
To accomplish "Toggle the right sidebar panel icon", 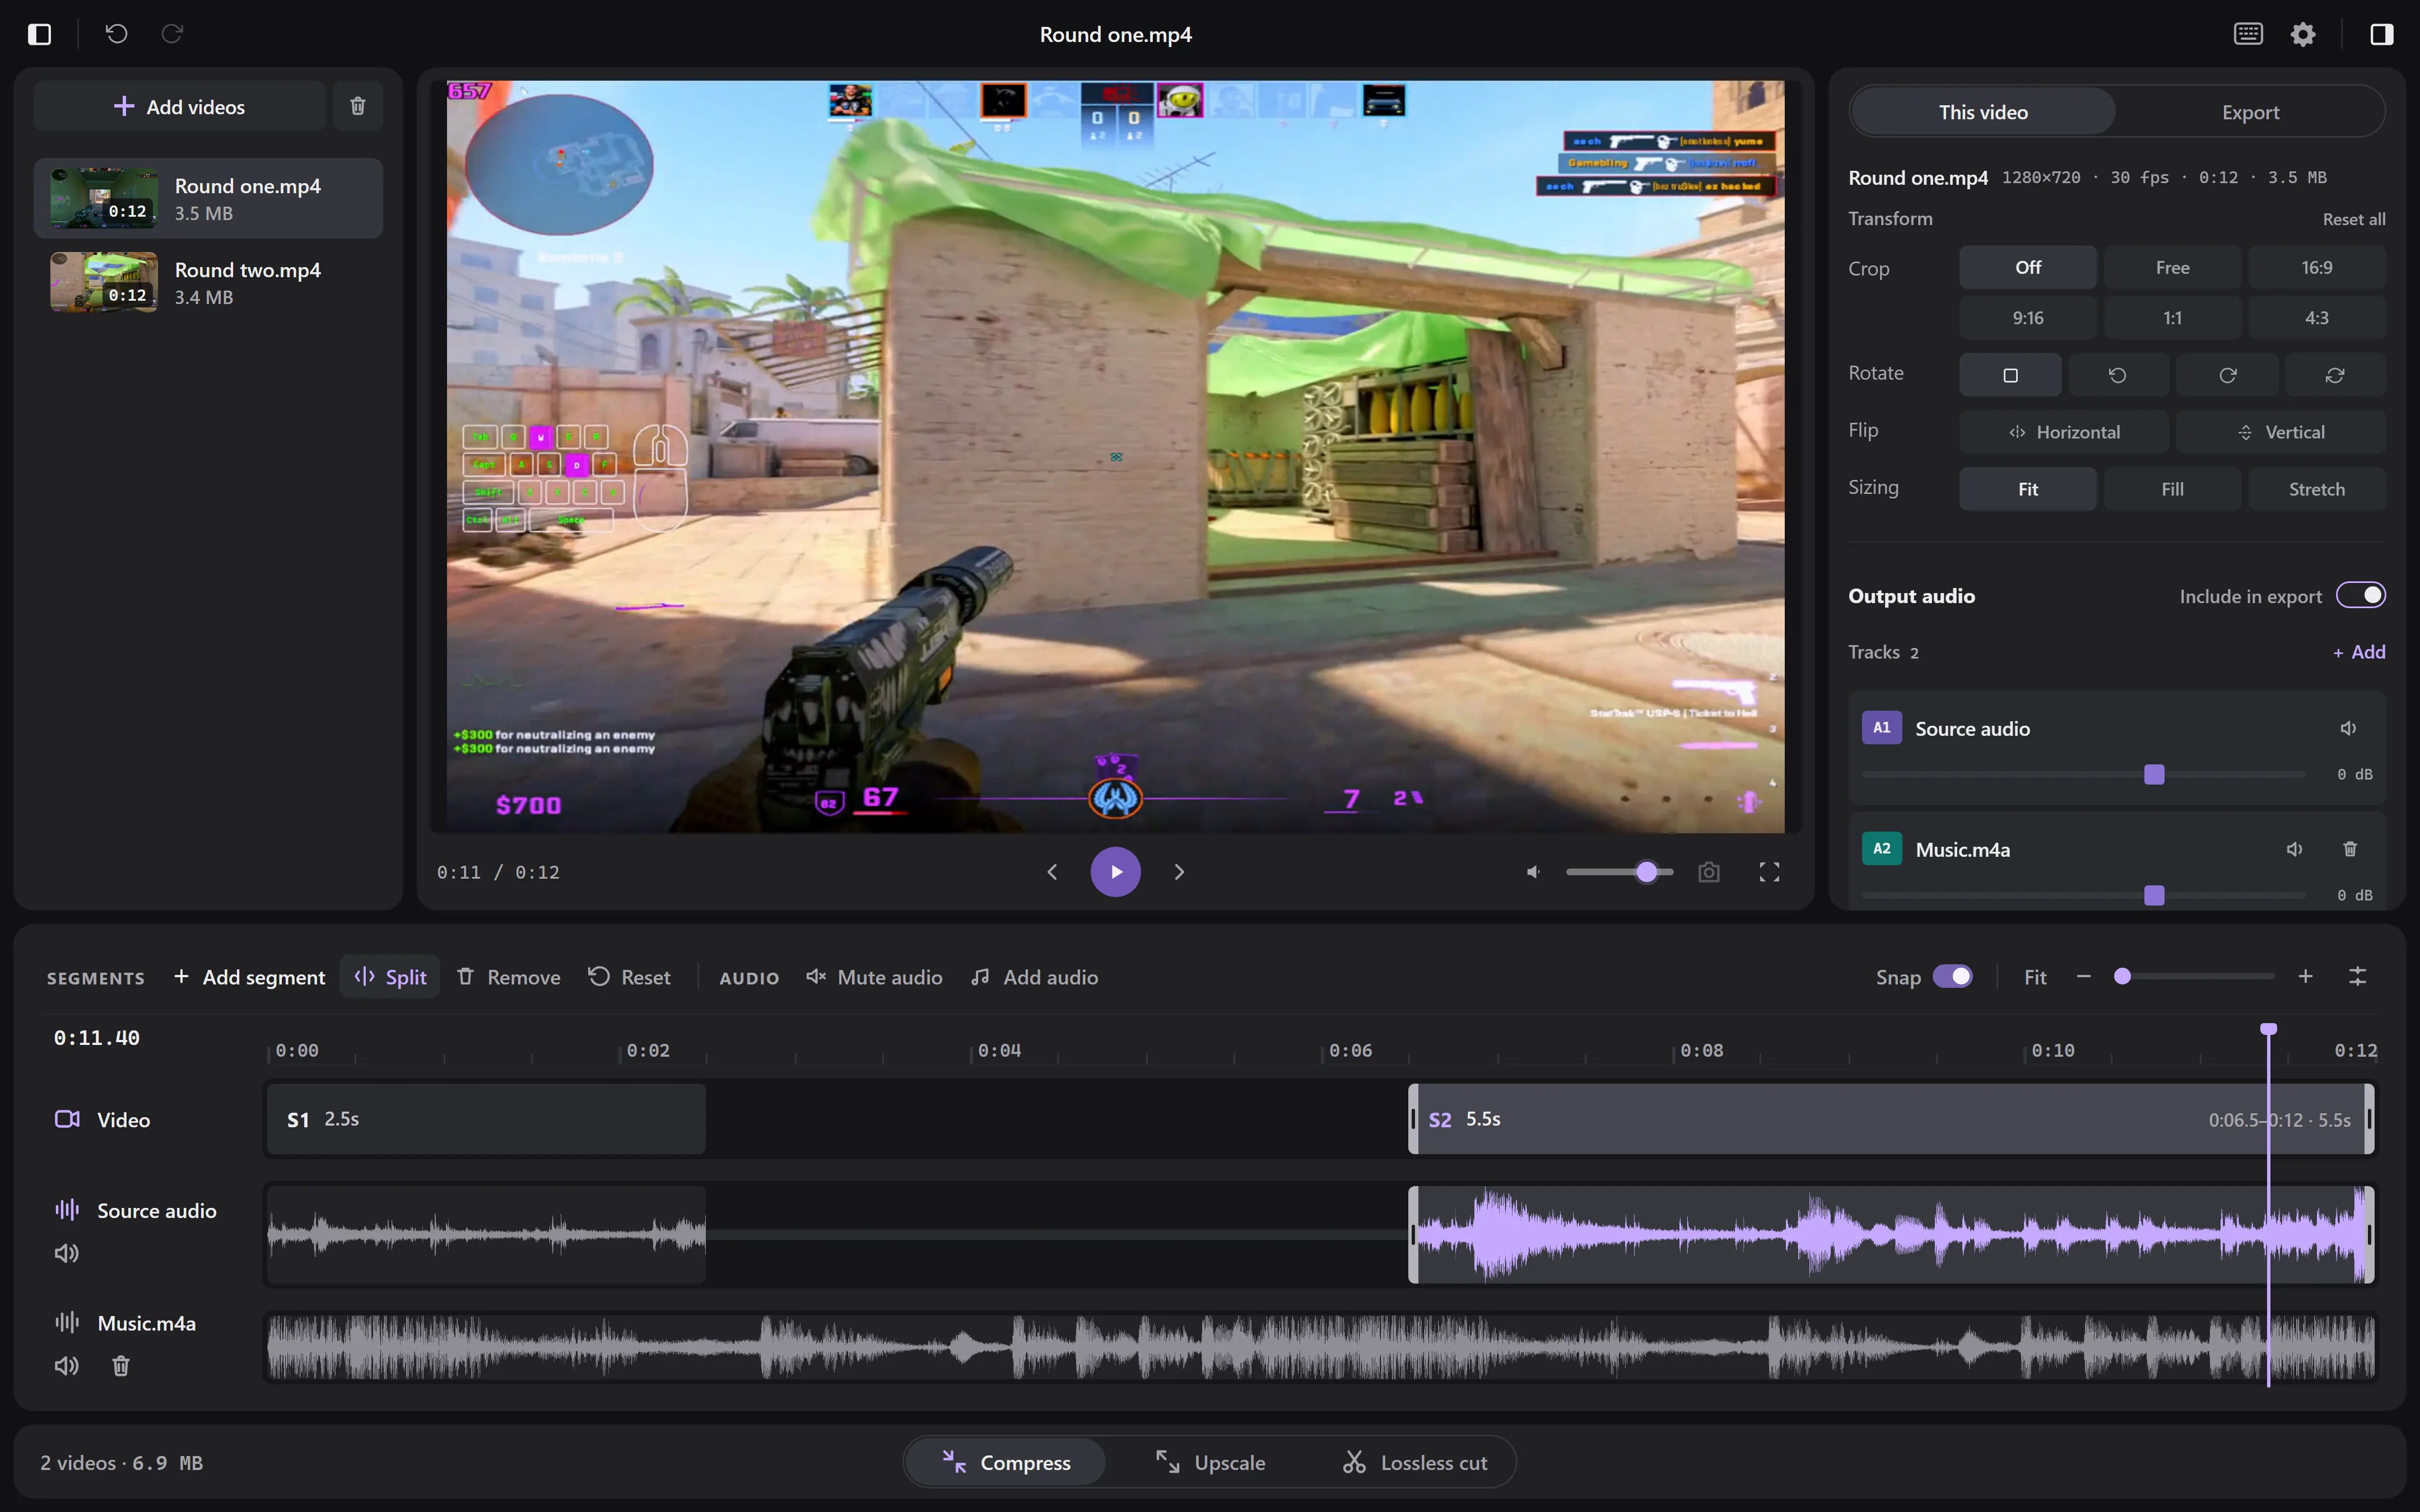I will click(2381, 34).
